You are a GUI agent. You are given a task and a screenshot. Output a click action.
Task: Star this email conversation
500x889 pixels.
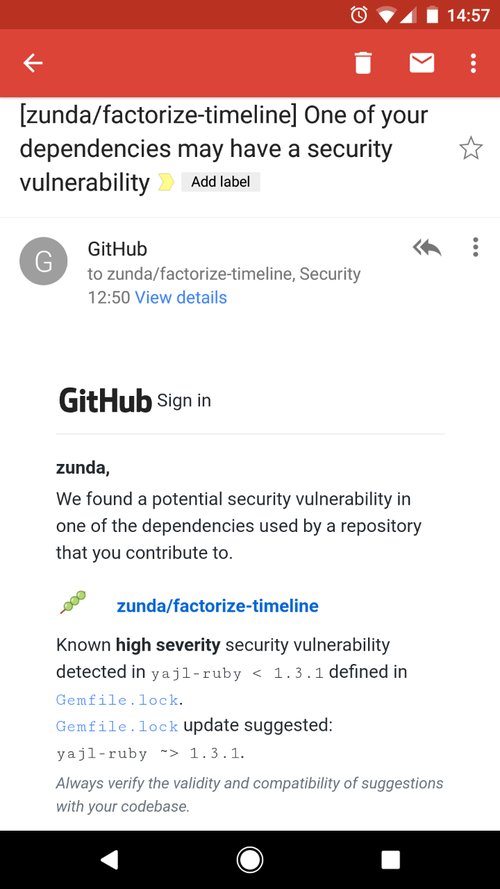tap(471, 149)
